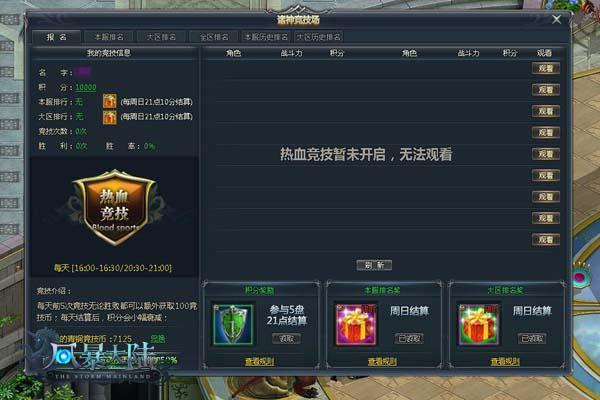
Task: Open the 大区排名 tab
Action: 161,37
